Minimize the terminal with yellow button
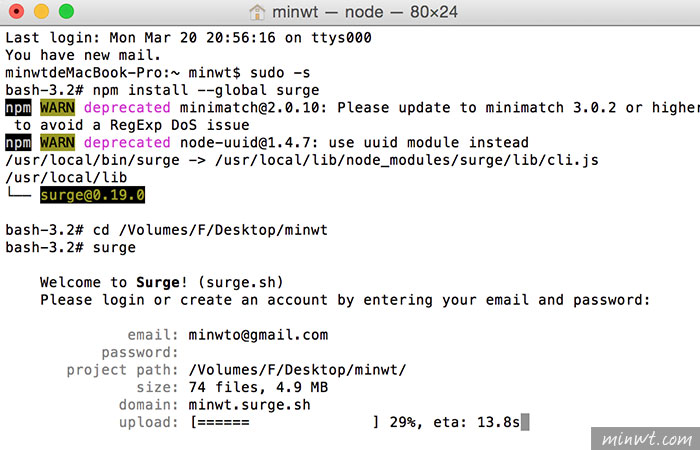700x450 pixels. click(x=42, y=11)
